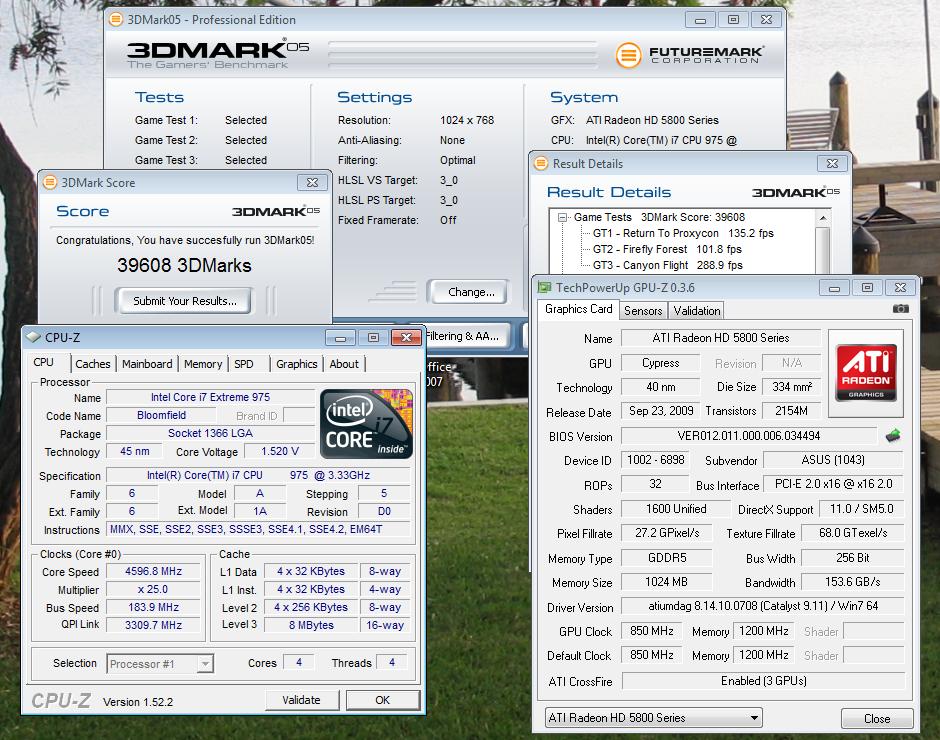Screen dimensions: 940x740
Task: Click the Futuremark orange logo icon
Action: [x=628, y=55]
